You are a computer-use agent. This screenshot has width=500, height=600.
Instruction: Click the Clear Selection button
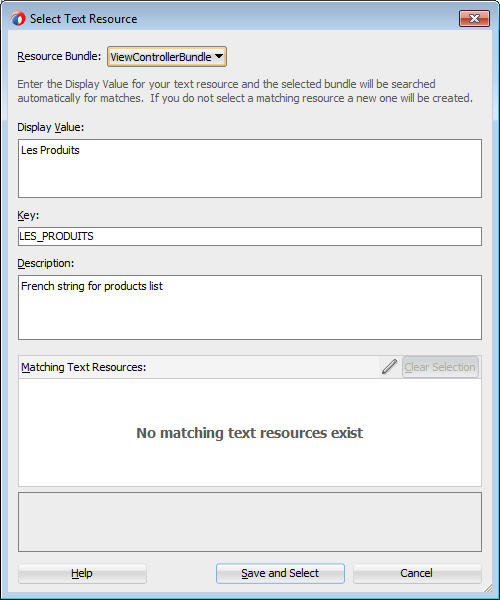pos(440,367)
